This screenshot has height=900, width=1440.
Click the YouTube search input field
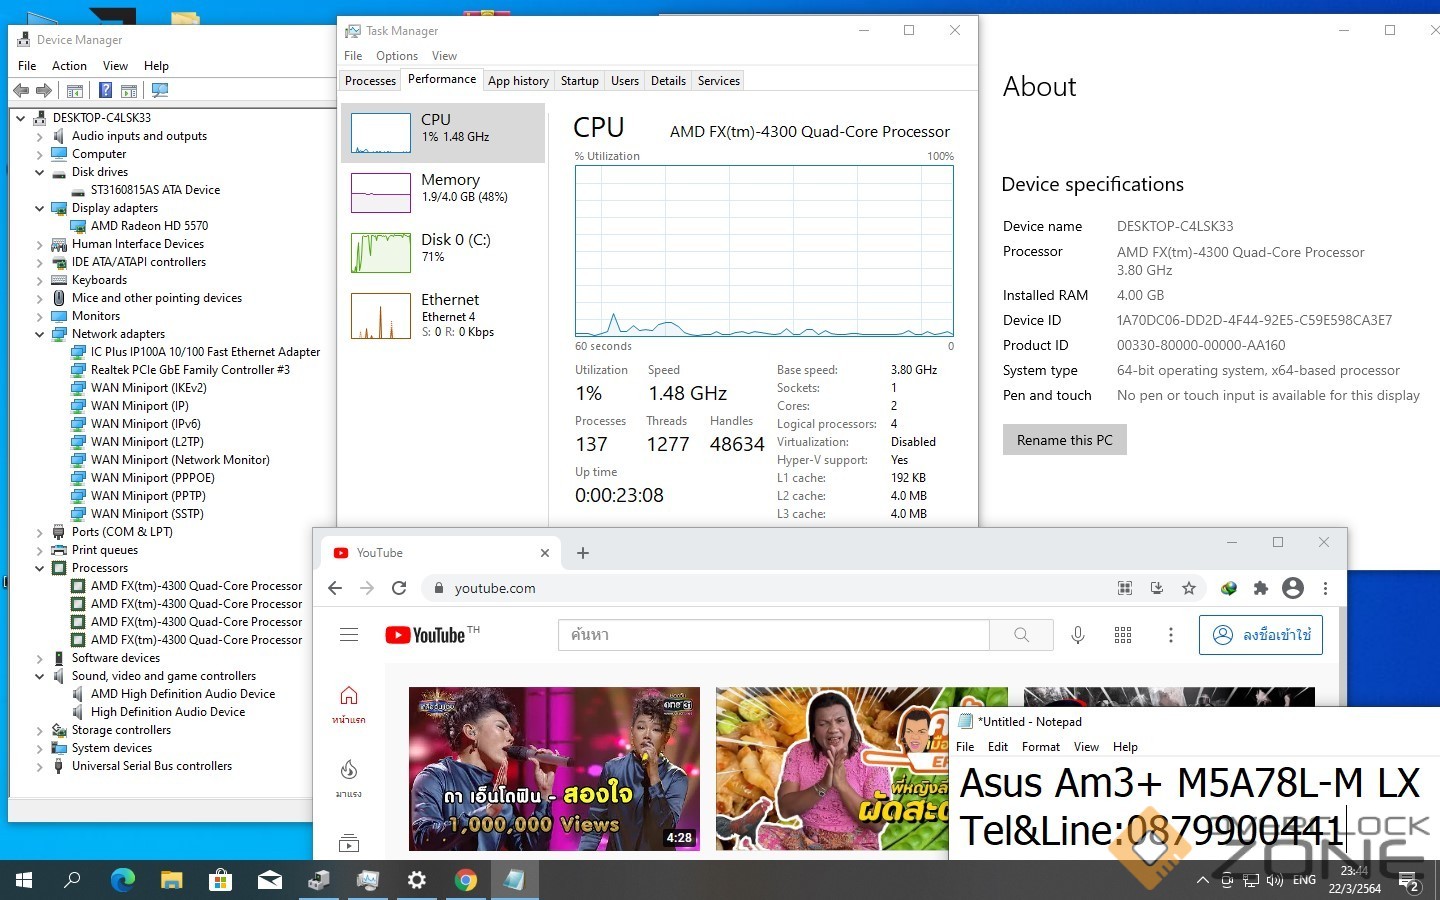[x=773, y=635]
